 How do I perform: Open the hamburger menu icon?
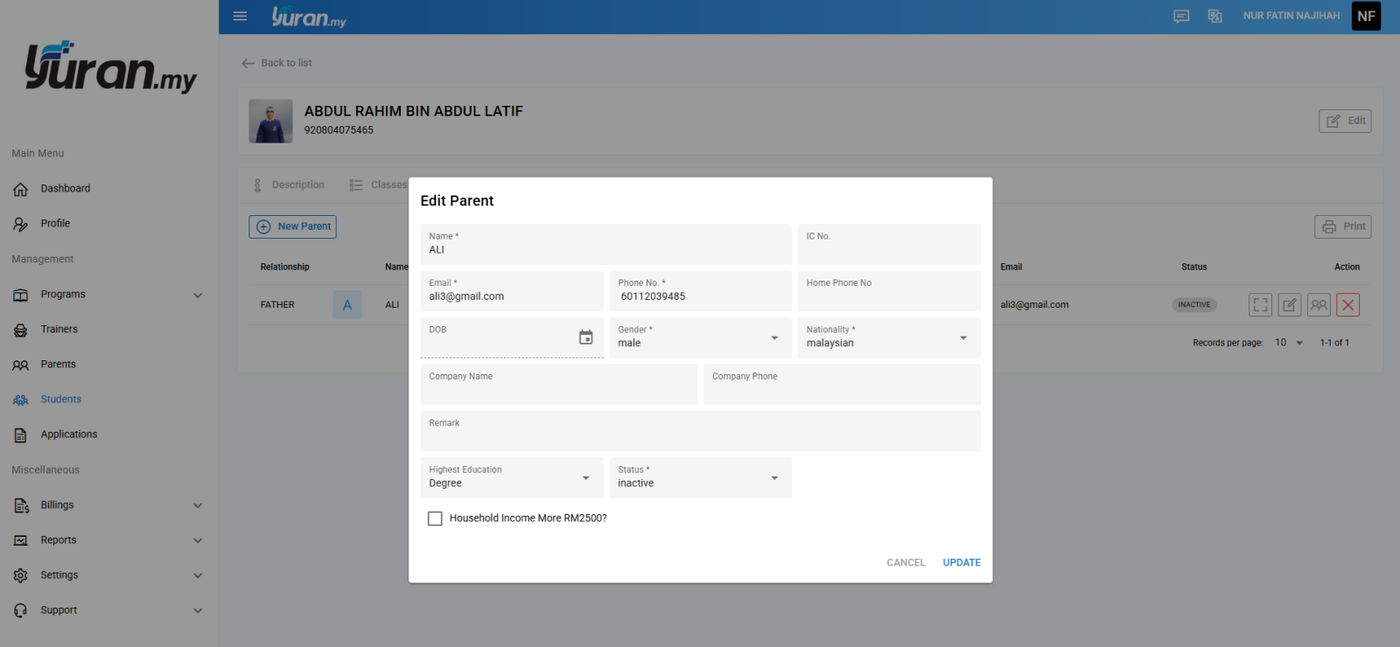(240, 16)
